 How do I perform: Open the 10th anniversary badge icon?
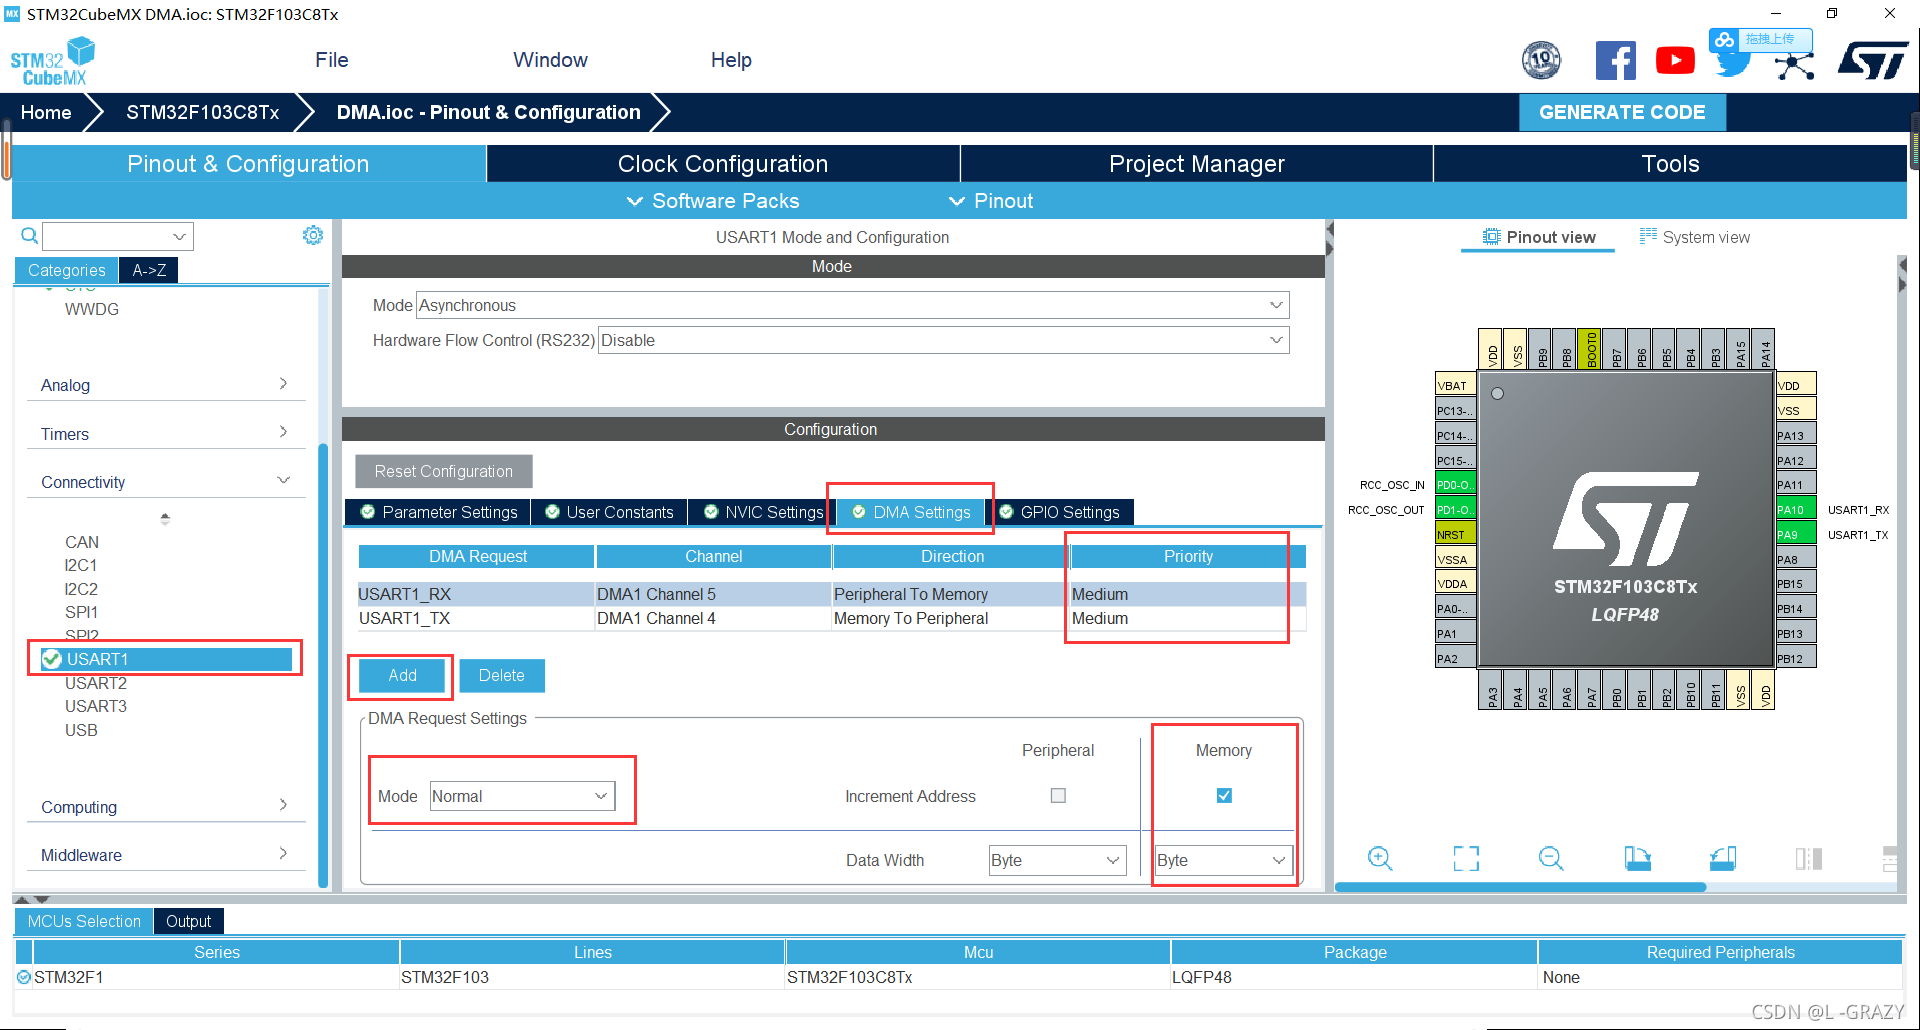click(x=1541, y=60)
